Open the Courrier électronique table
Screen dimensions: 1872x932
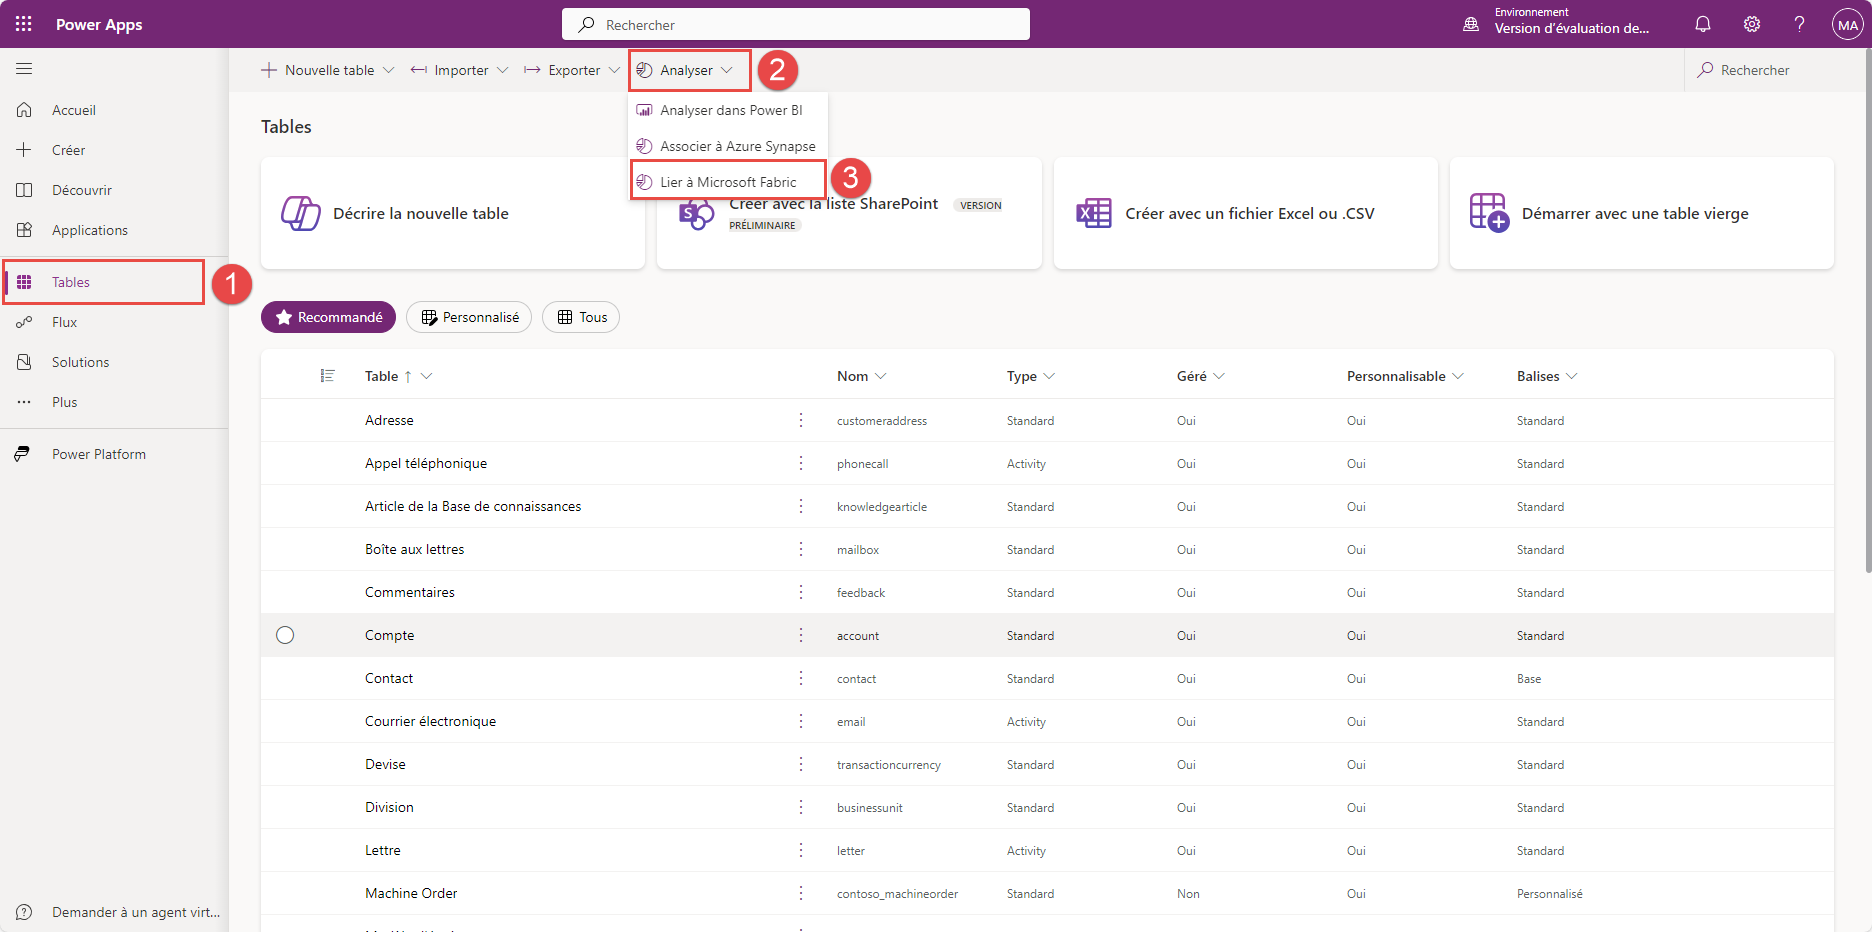coord(430,721)
